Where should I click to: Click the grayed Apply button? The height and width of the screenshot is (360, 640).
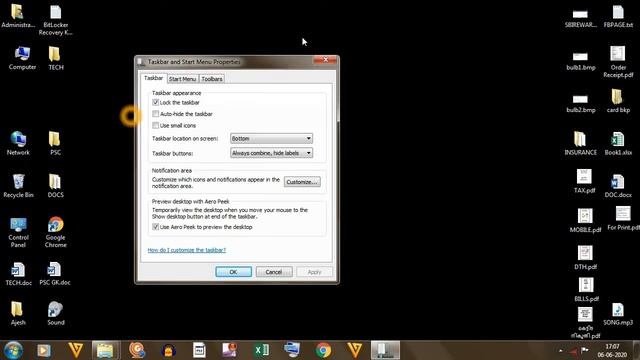314,272
